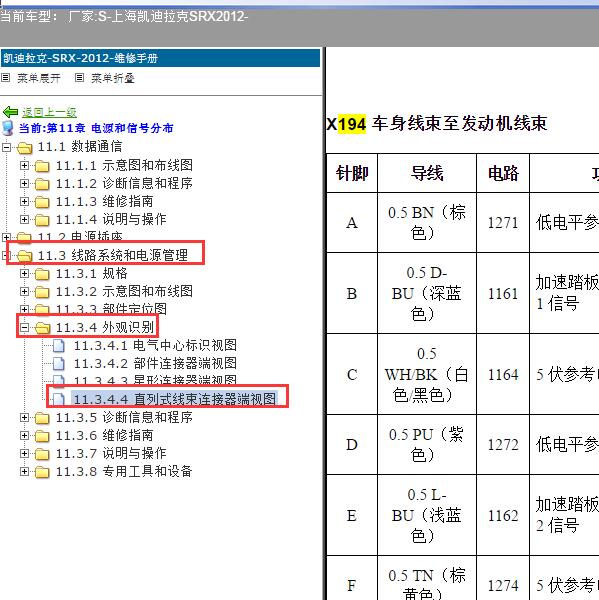Click folder icon of 11.3.8 专用工具和设备
599x600 pixels.
click(x=42, y=472)
